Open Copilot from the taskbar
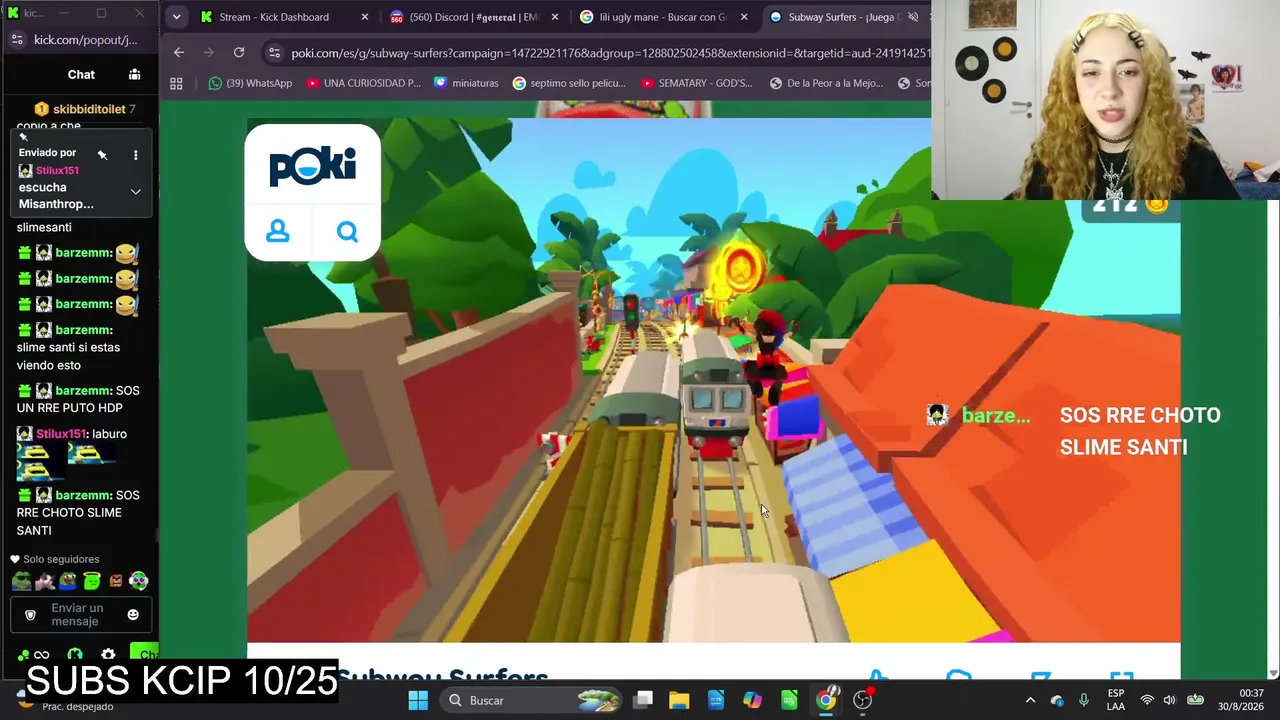 coord(752,700)
